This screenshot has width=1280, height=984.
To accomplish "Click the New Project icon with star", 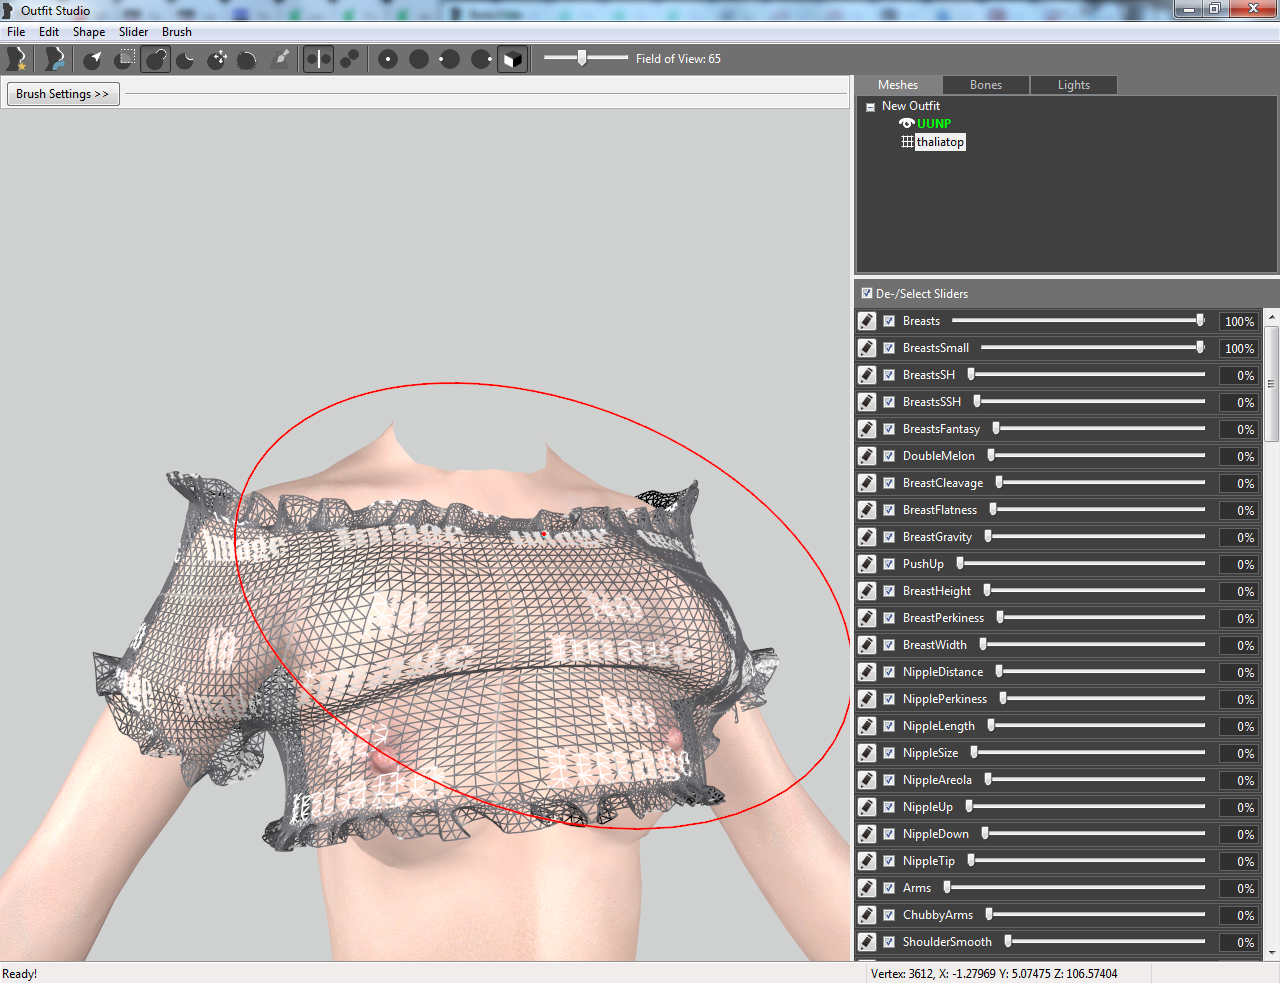I will click(17, 59).
